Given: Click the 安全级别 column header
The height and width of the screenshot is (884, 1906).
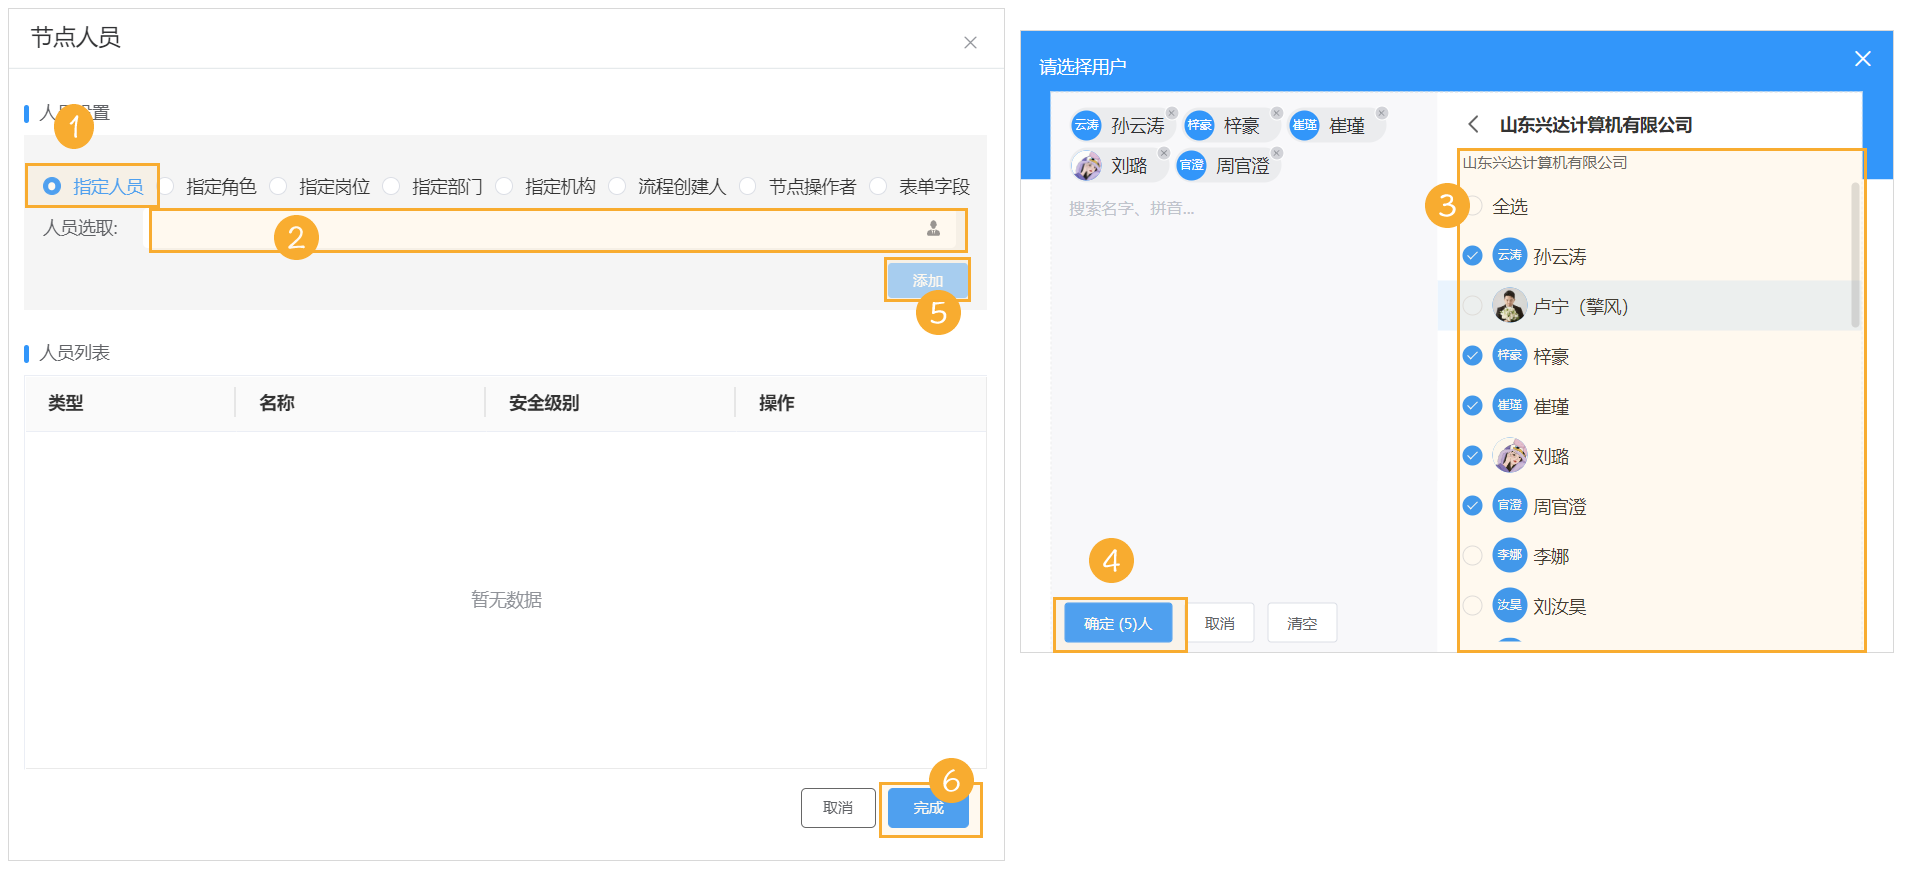Looking at the screenshot, I should tap(544, 403).
